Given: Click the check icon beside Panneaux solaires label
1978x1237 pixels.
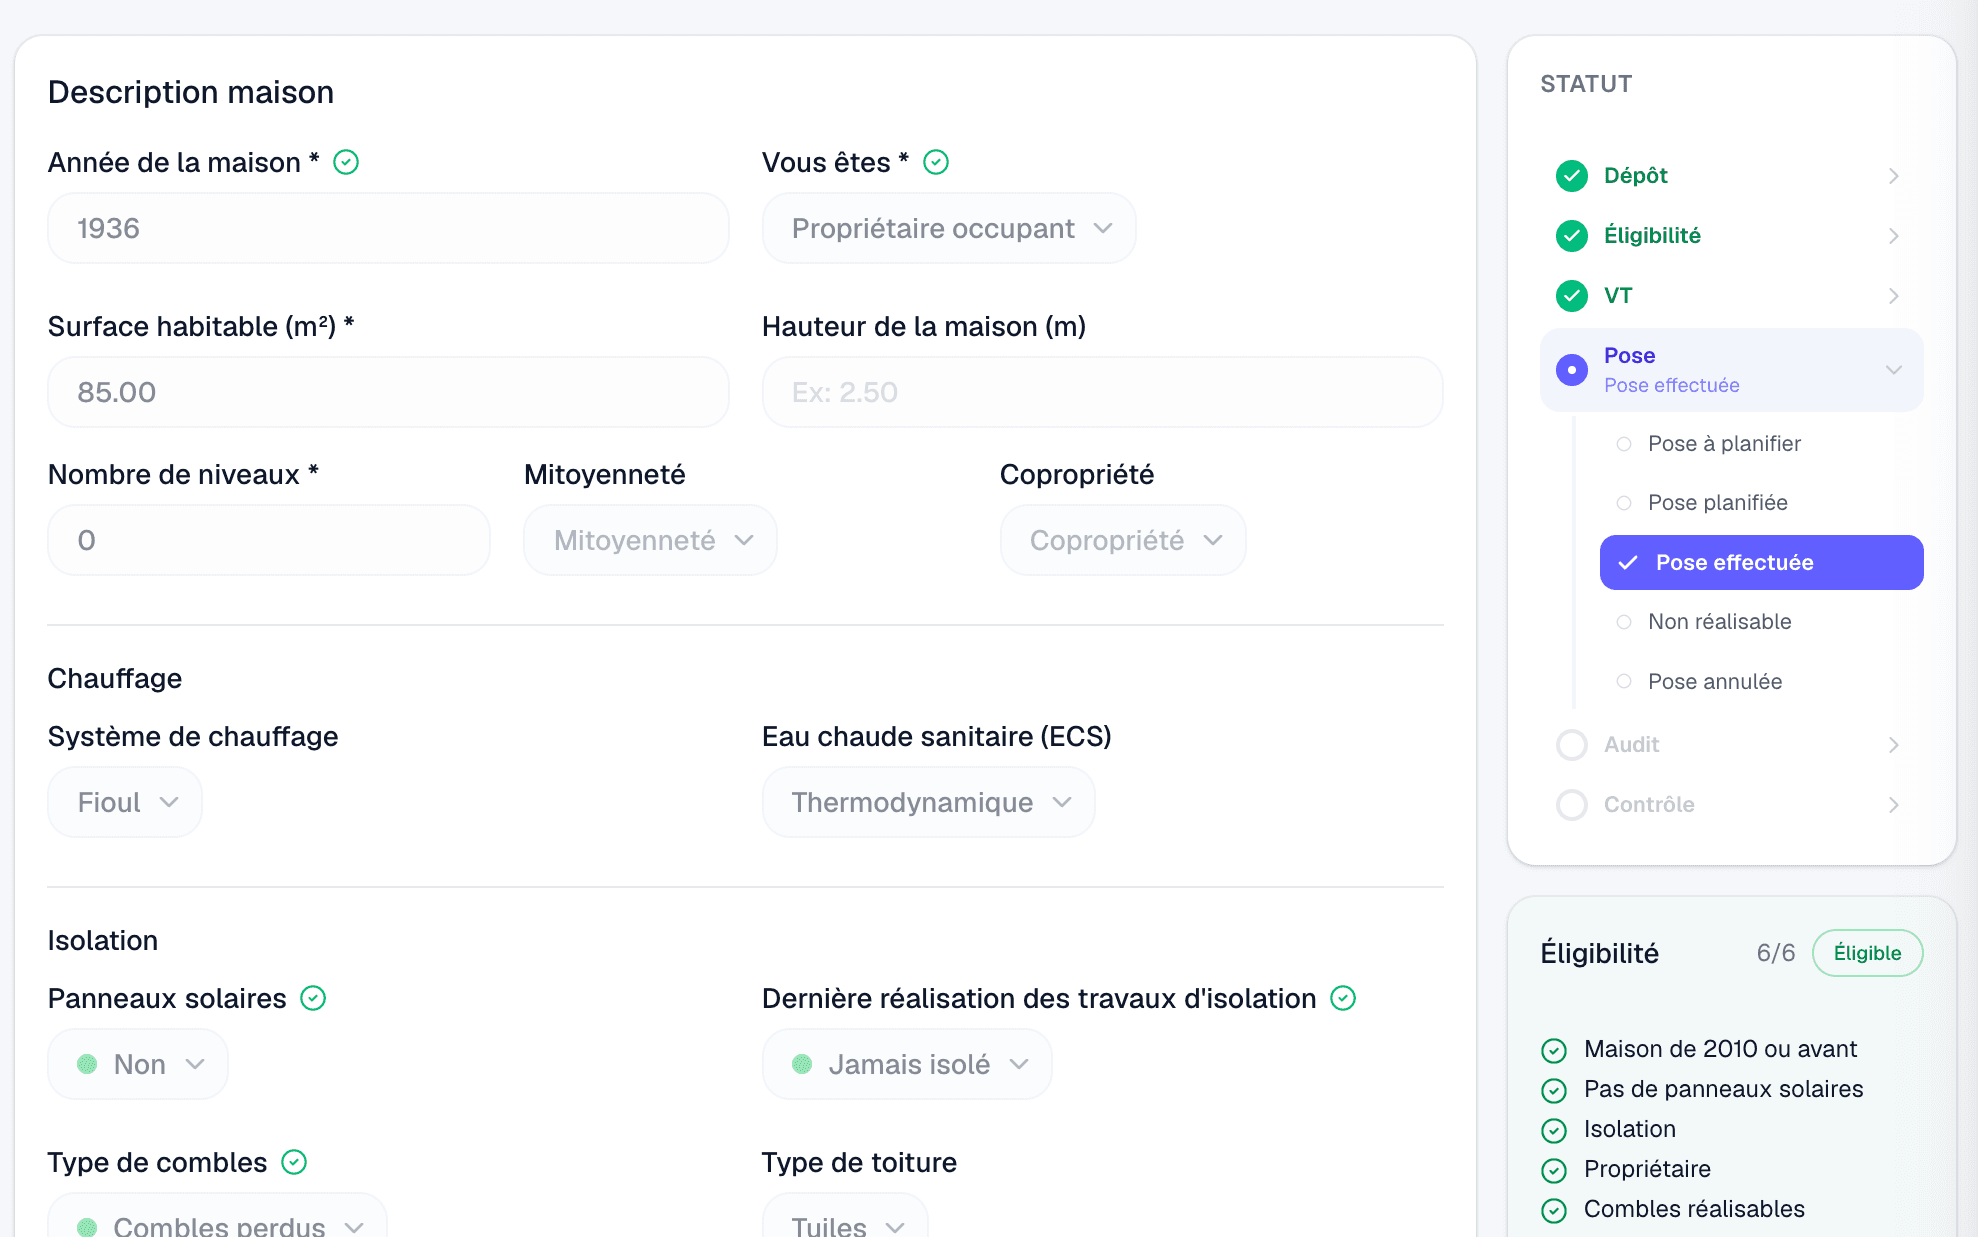Looking at the screenshot, I should (x=313, y=998).
